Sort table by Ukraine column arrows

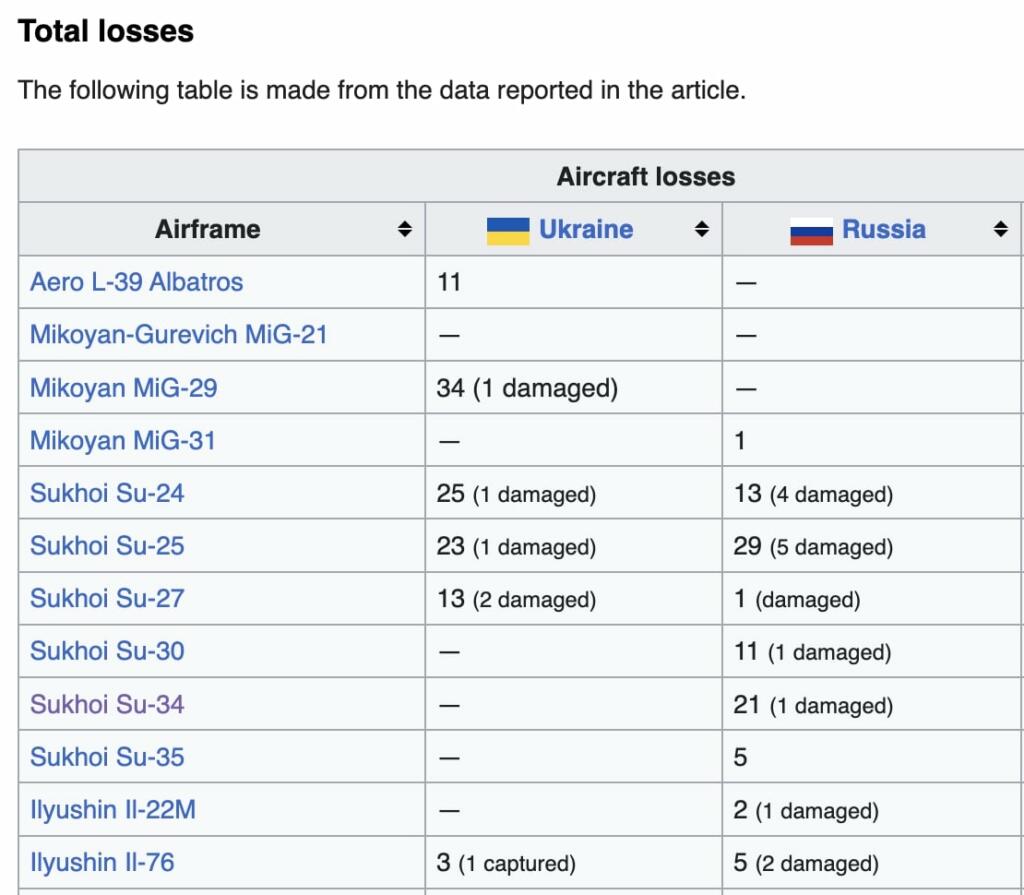[701, 230]
